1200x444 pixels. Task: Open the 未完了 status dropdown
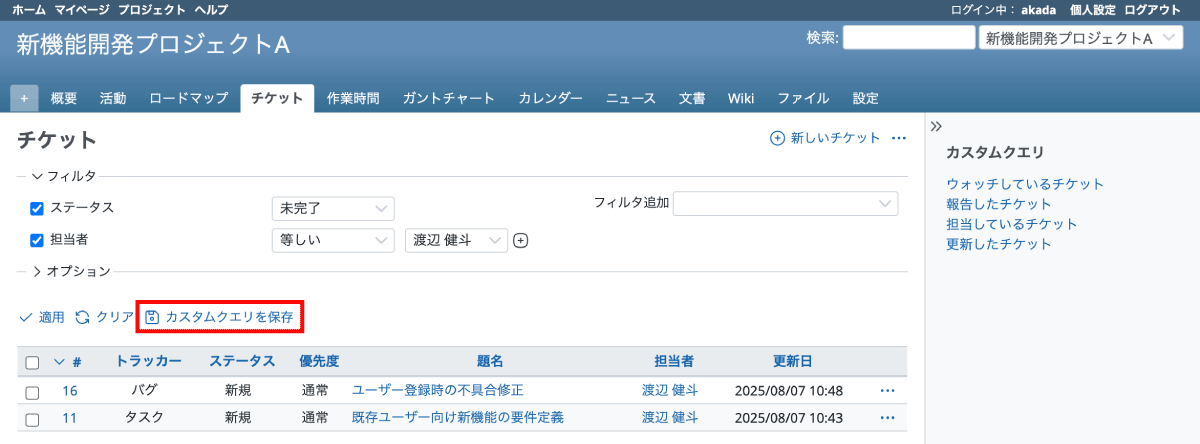(333, 208)
